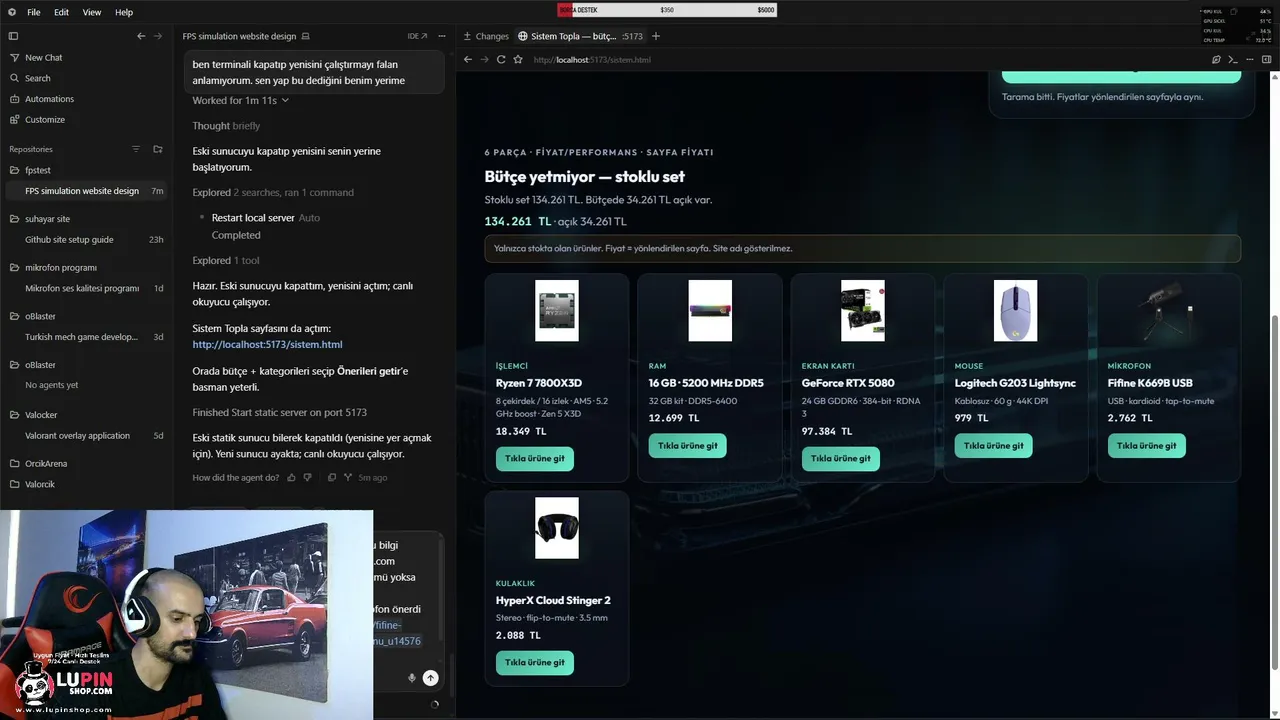Open the terminal icon in browser toolbar

[x=1232, y=59]
